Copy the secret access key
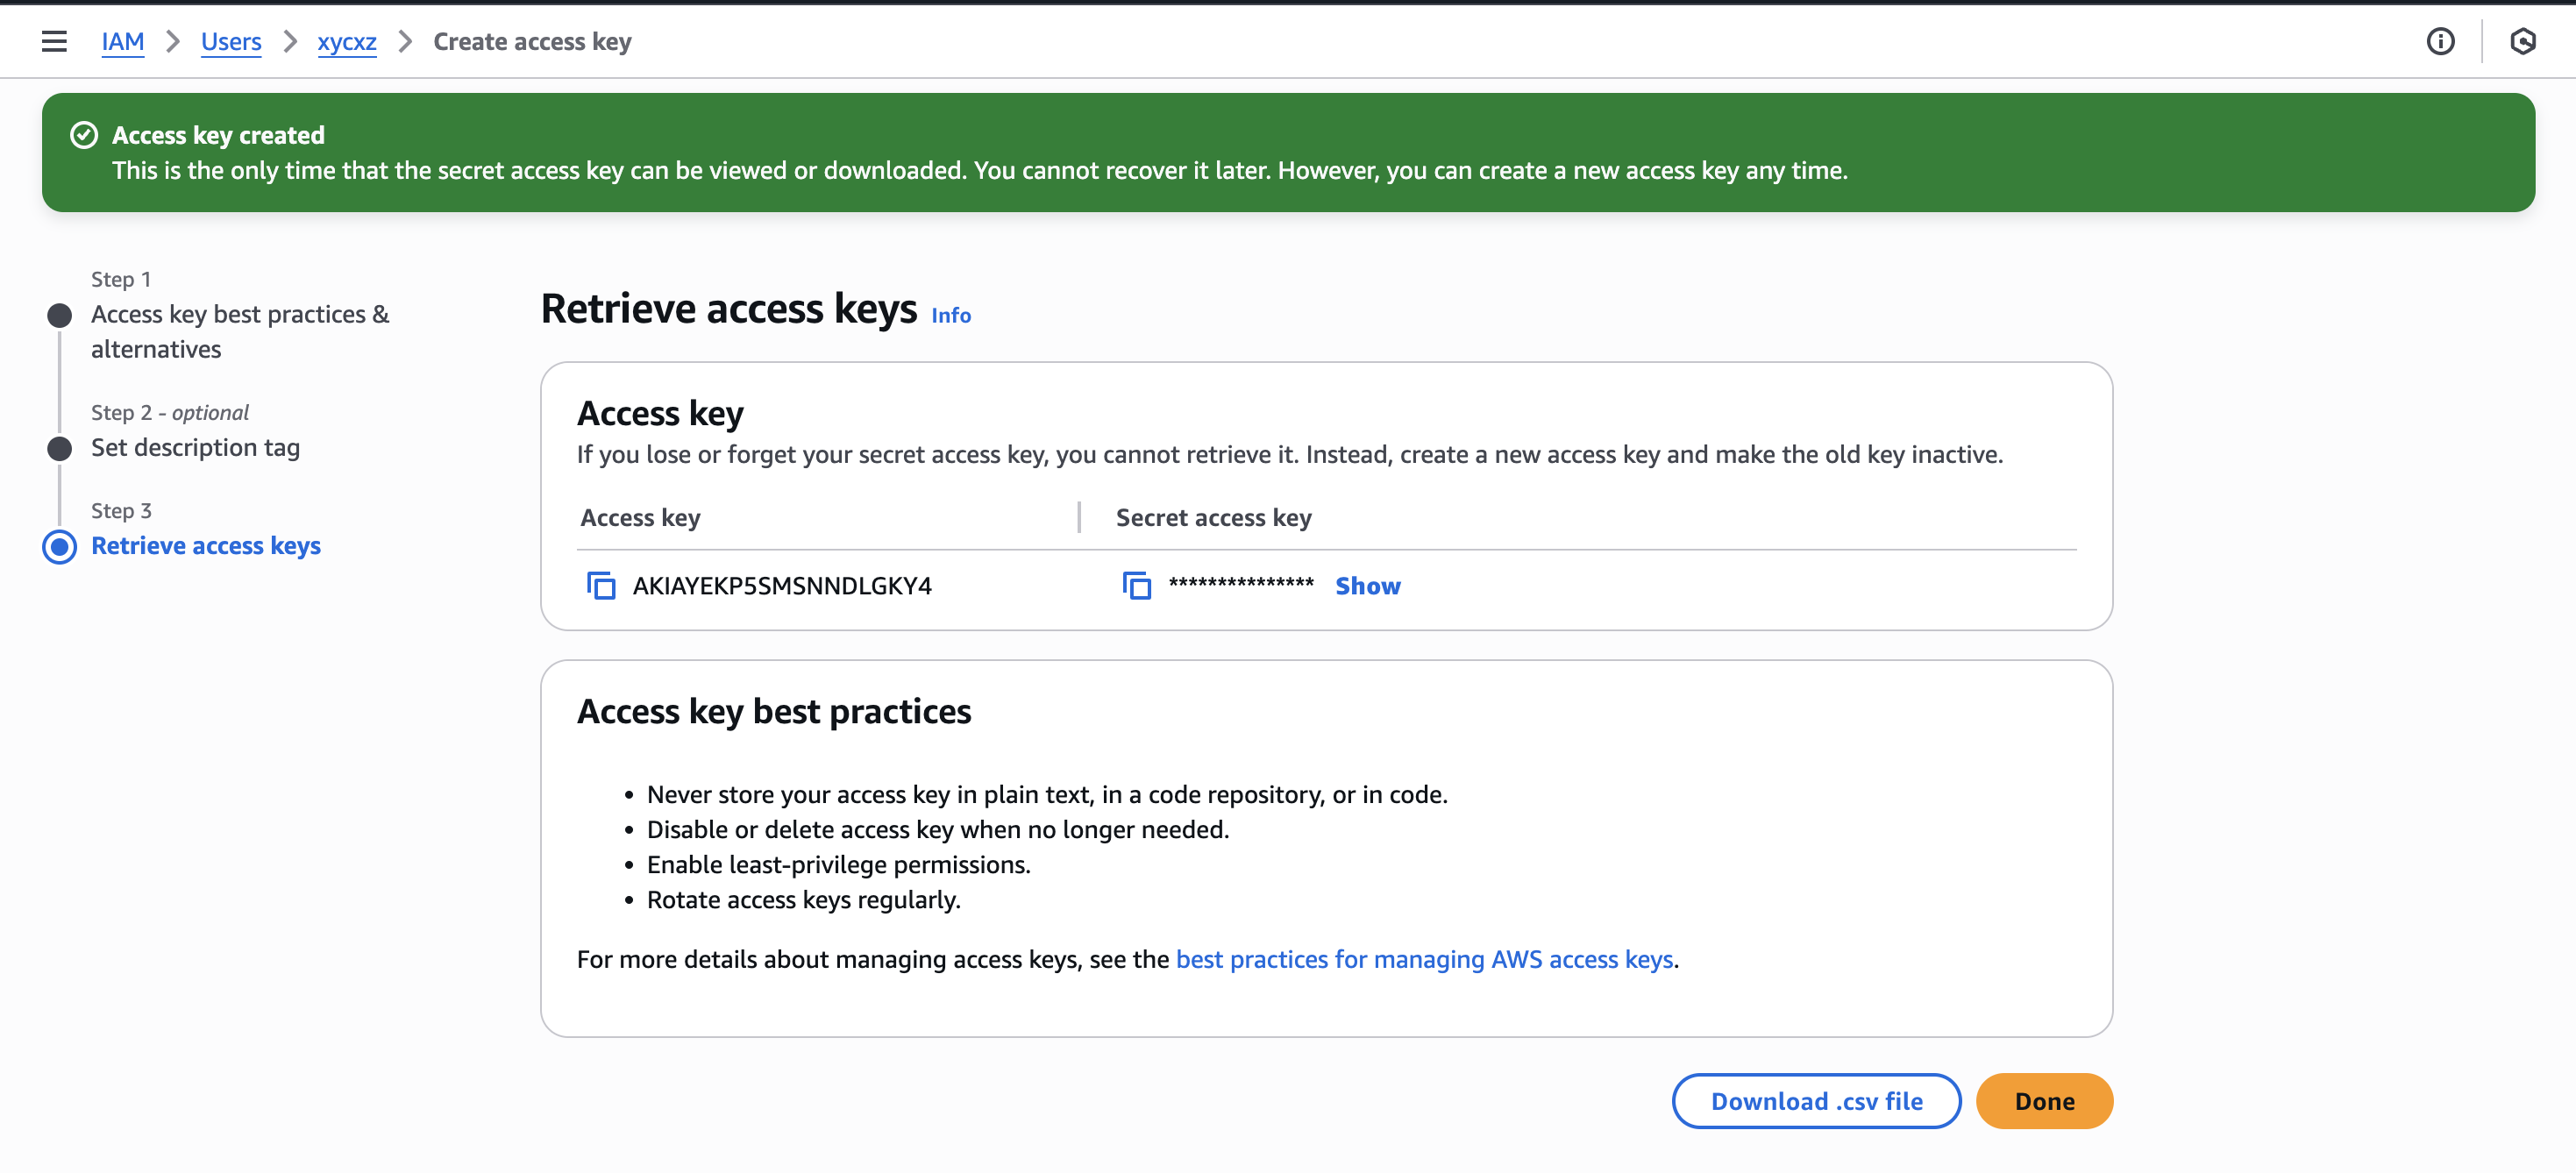This screenshot has height=1173, width=2576. click(1136, 586)
